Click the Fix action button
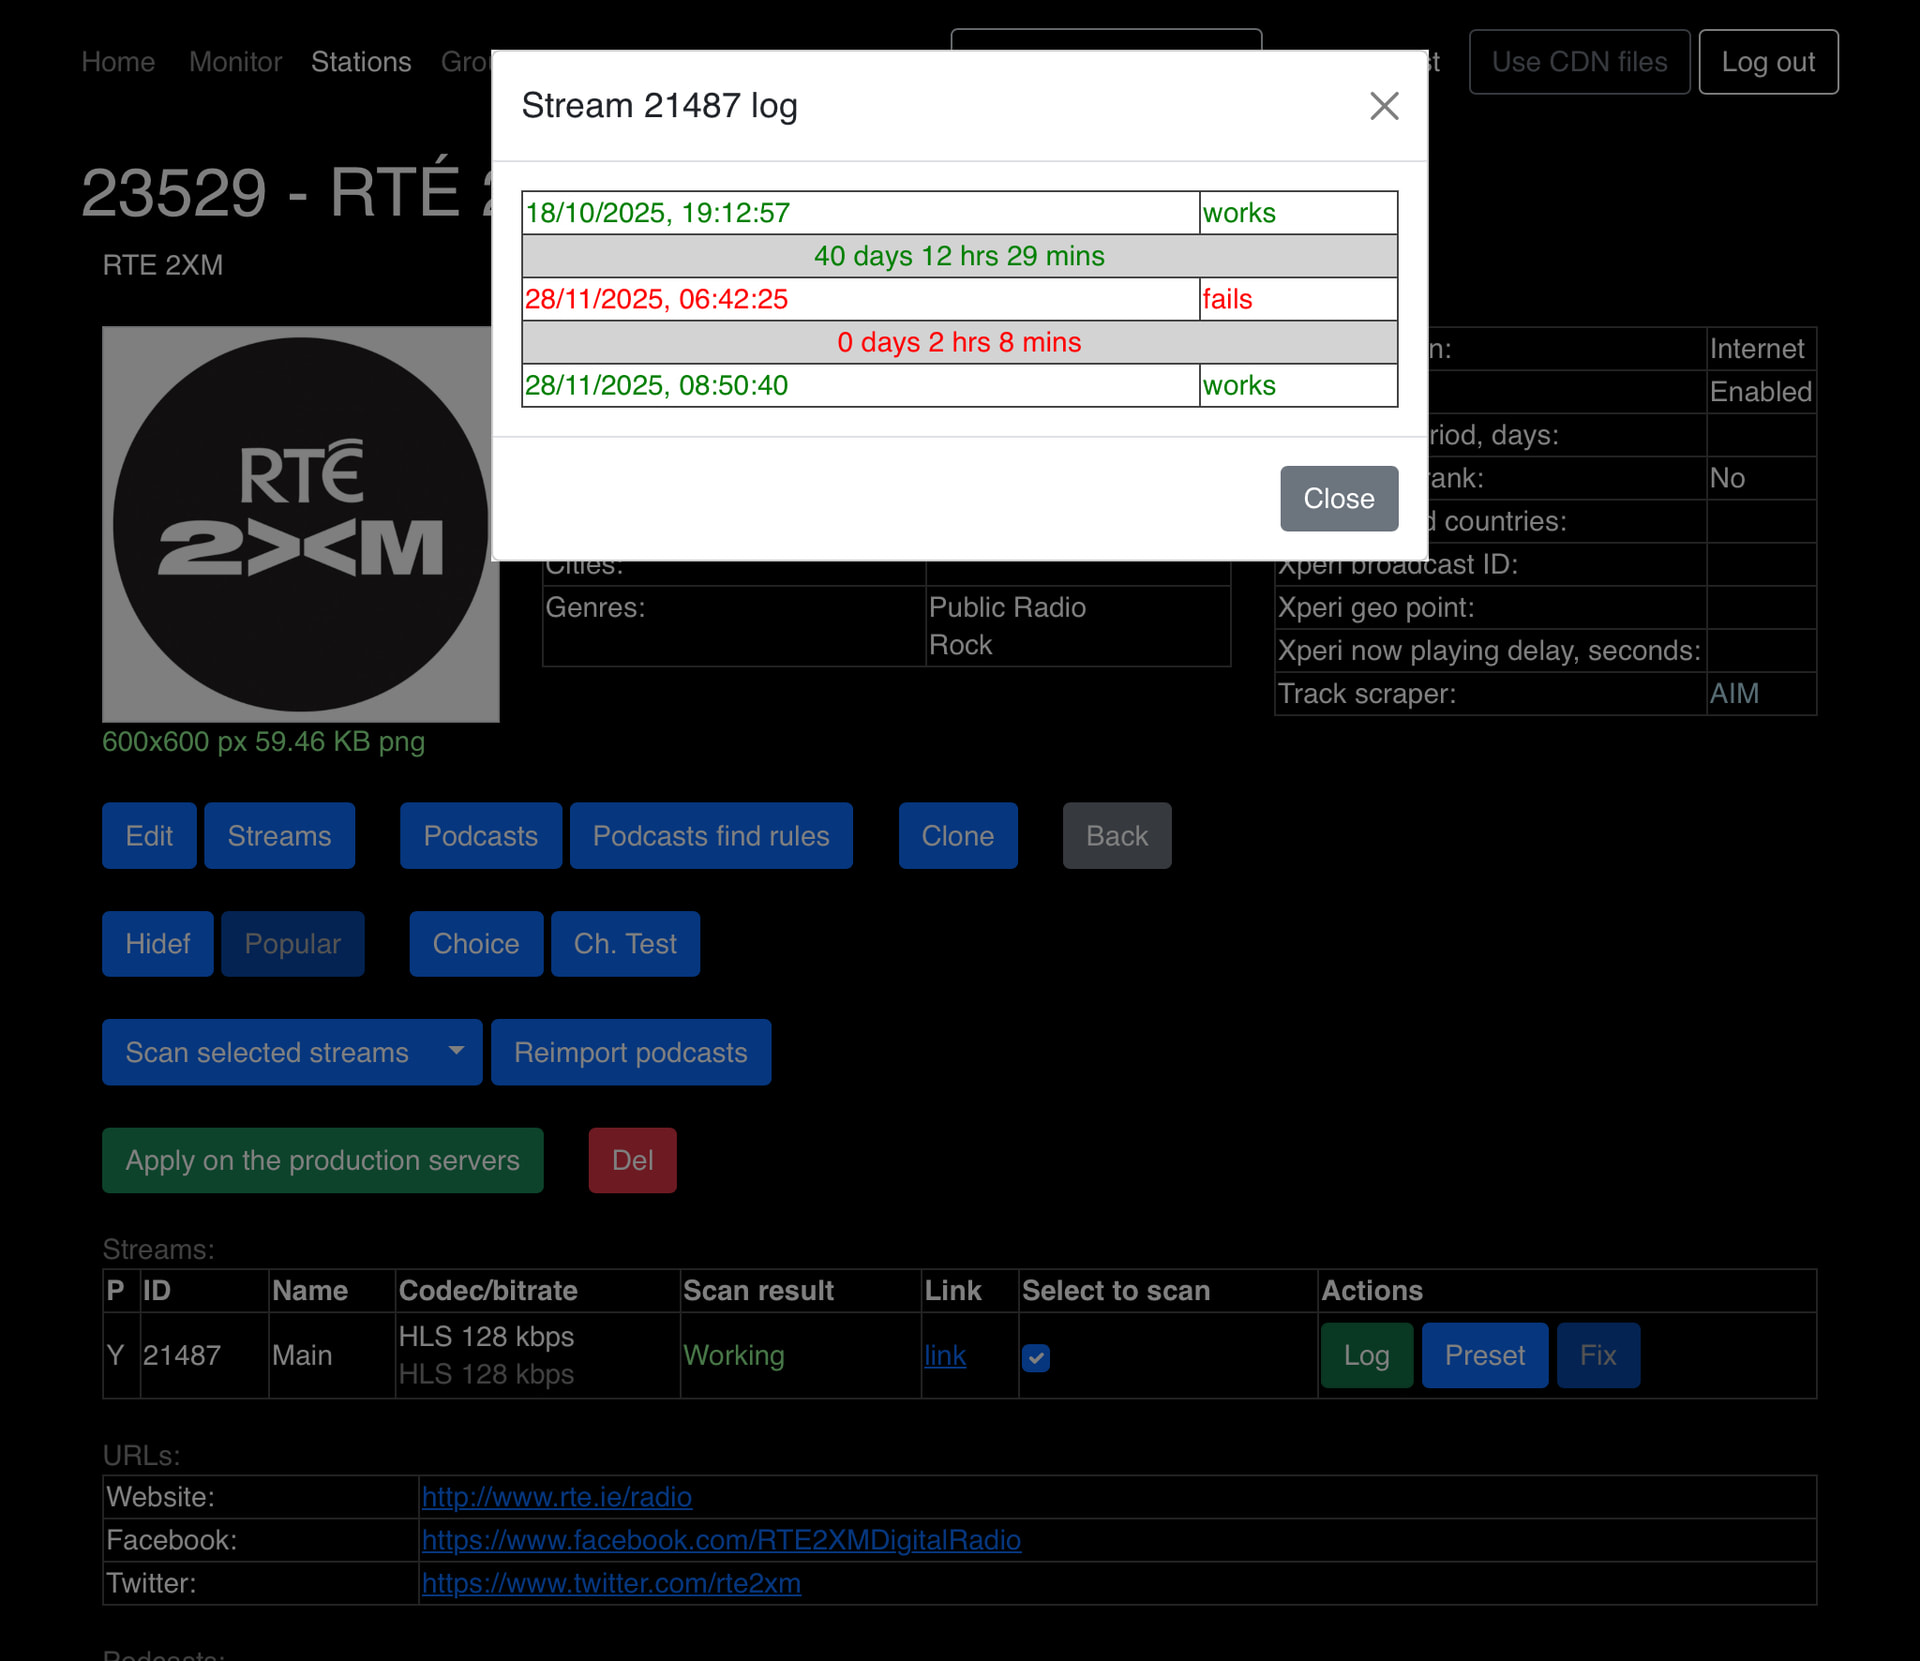The image size is (1920, 1661). (x=1597, y=1355)
